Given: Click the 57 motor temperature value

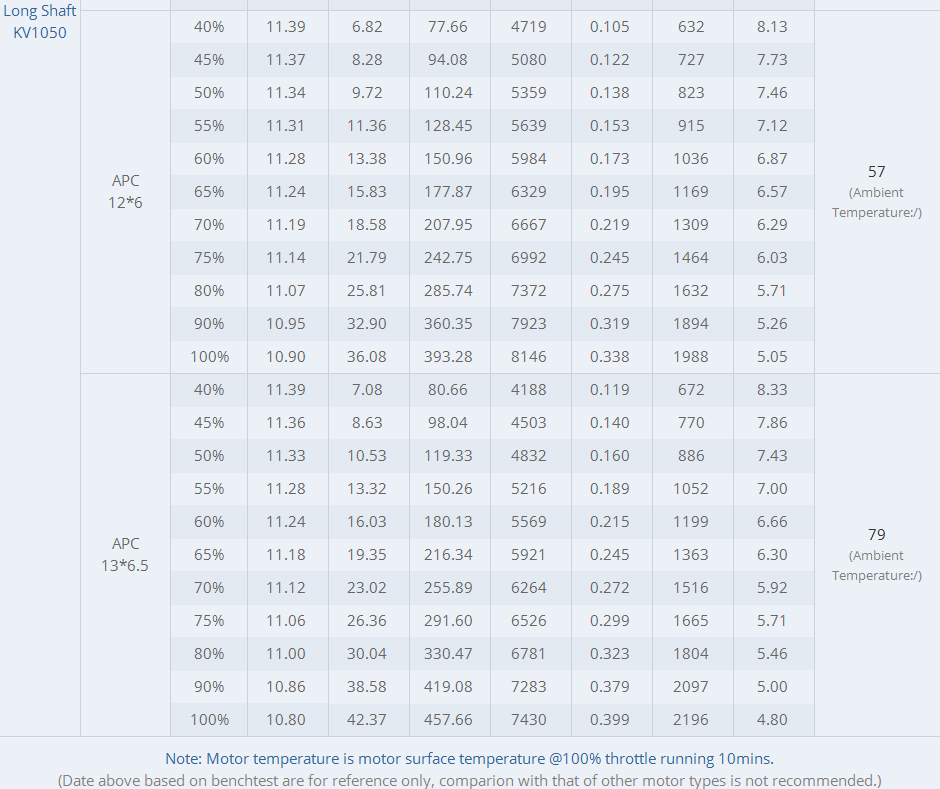Looking at the screenshot, I should 877,172.
